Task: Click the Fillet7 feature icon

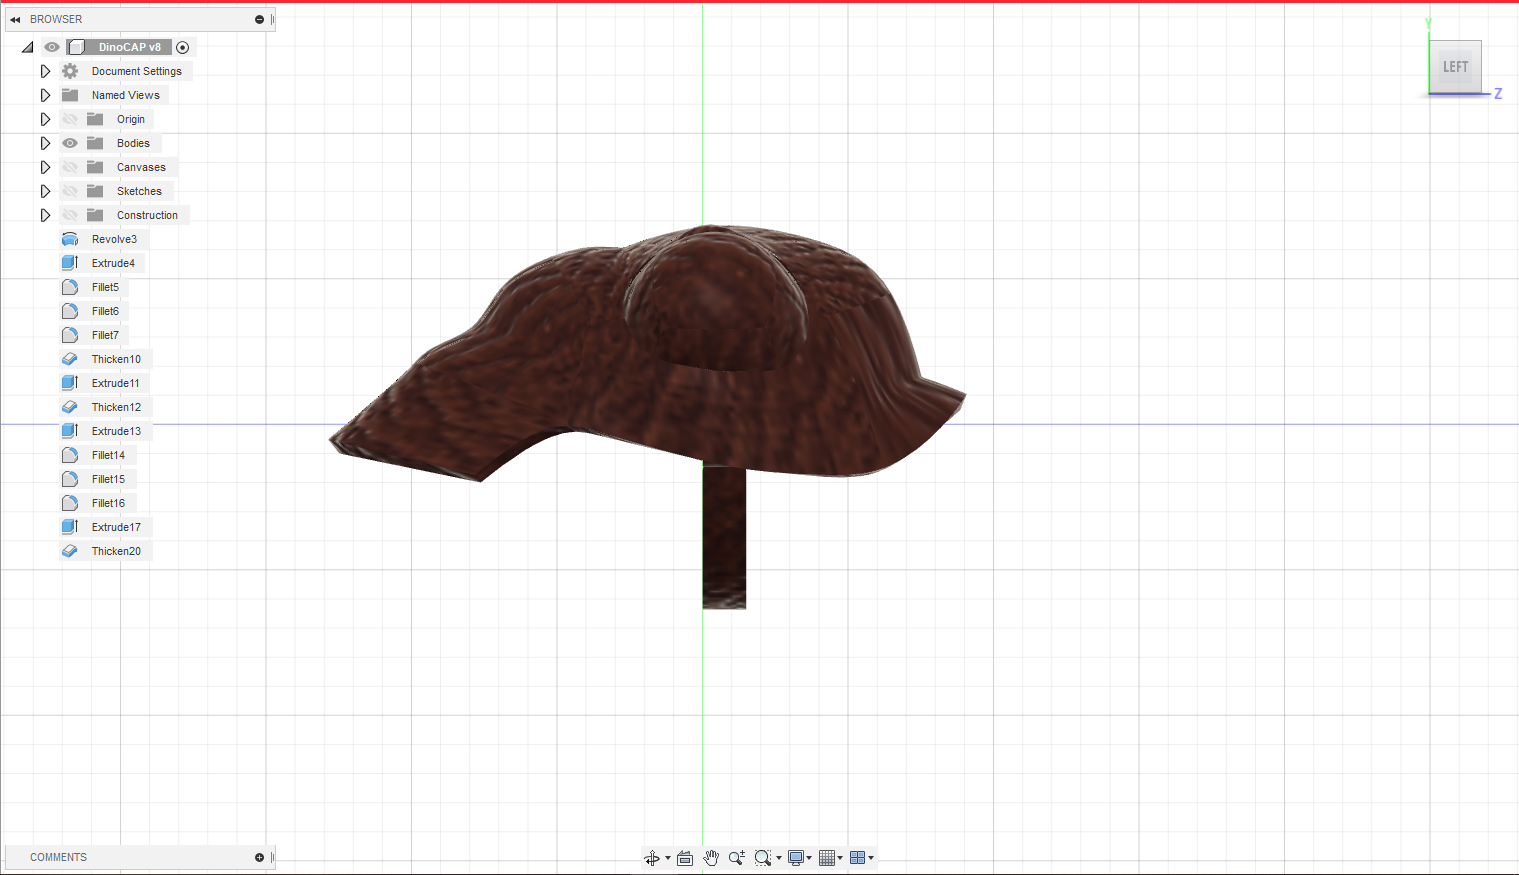Action: [70, 335]
